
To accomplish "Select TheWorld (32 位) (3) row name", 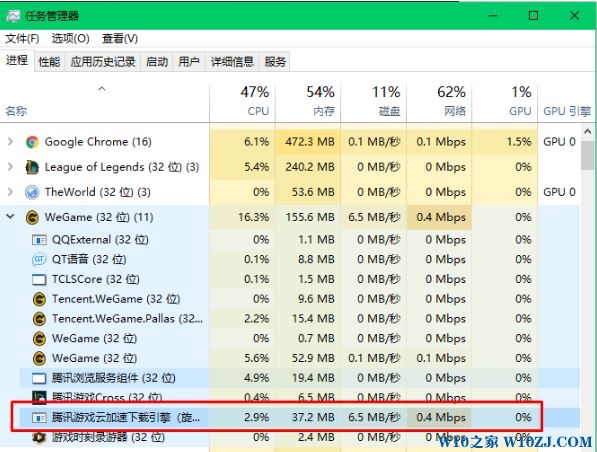I will [x=97, y=192].
